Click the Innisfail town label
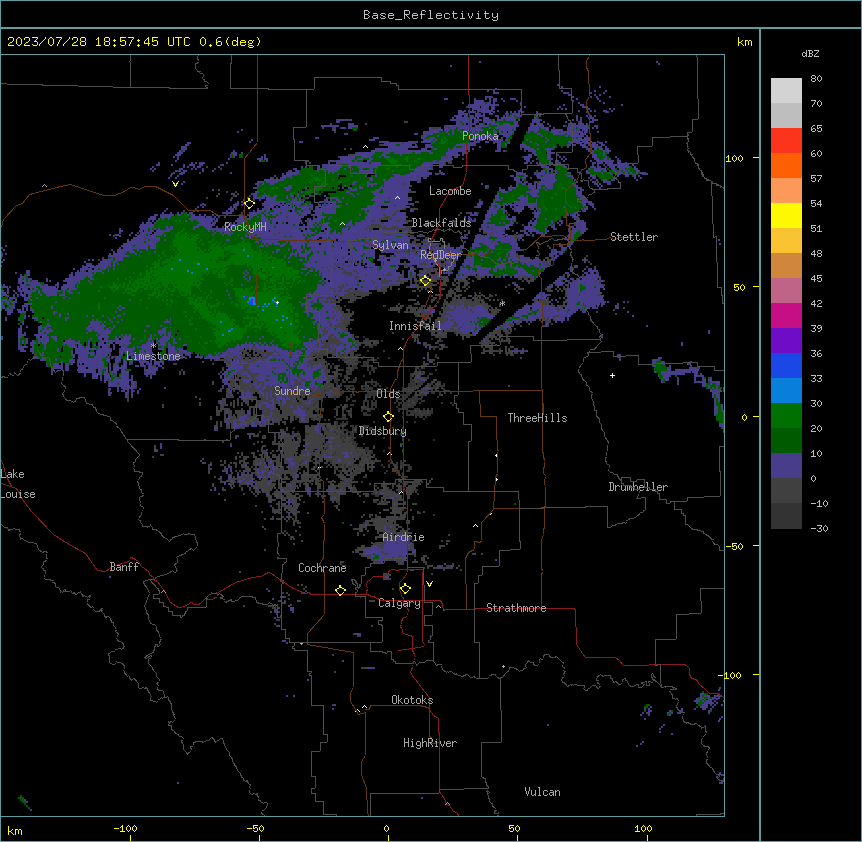This screenshot has width=862, height=842. pos(415,326)
